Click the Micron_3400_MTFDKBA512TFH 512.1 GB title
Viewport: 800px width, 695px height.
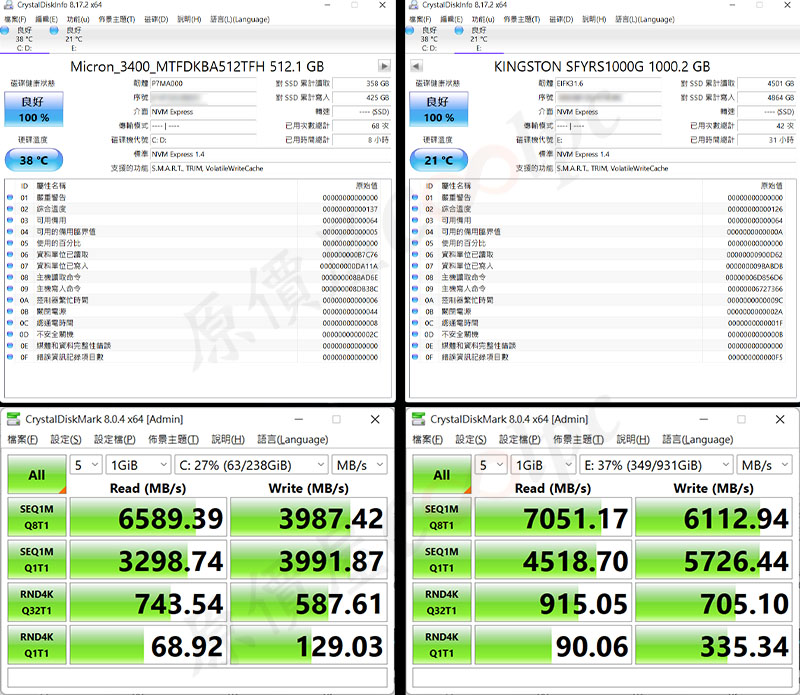(197, 66)
